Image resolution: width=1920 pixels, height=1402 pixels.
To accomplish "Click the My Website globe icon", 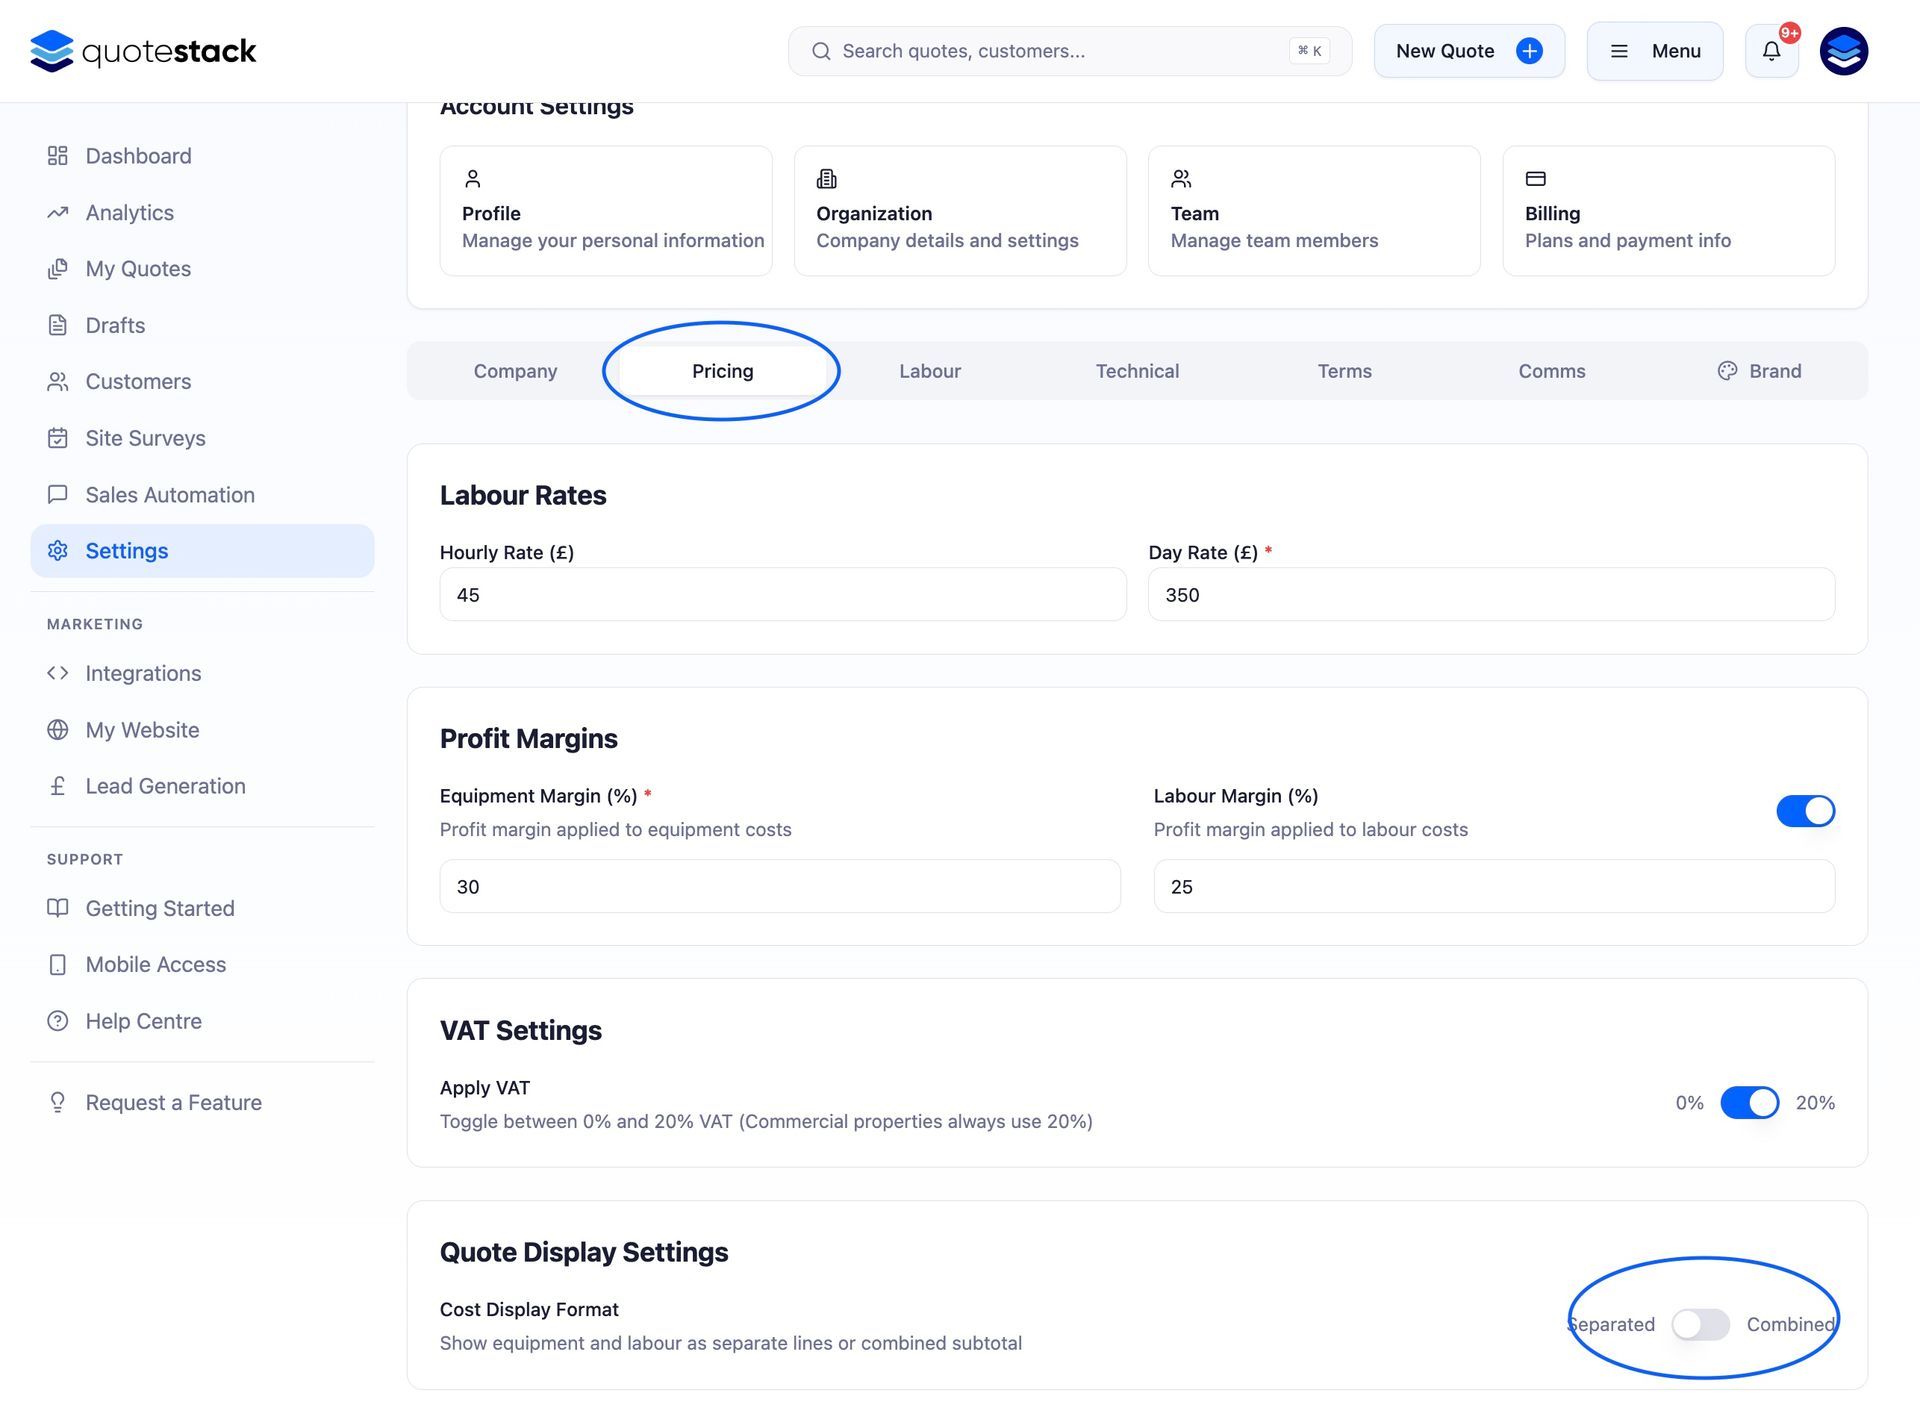I will pyautogui.click(x=58, y=730).
